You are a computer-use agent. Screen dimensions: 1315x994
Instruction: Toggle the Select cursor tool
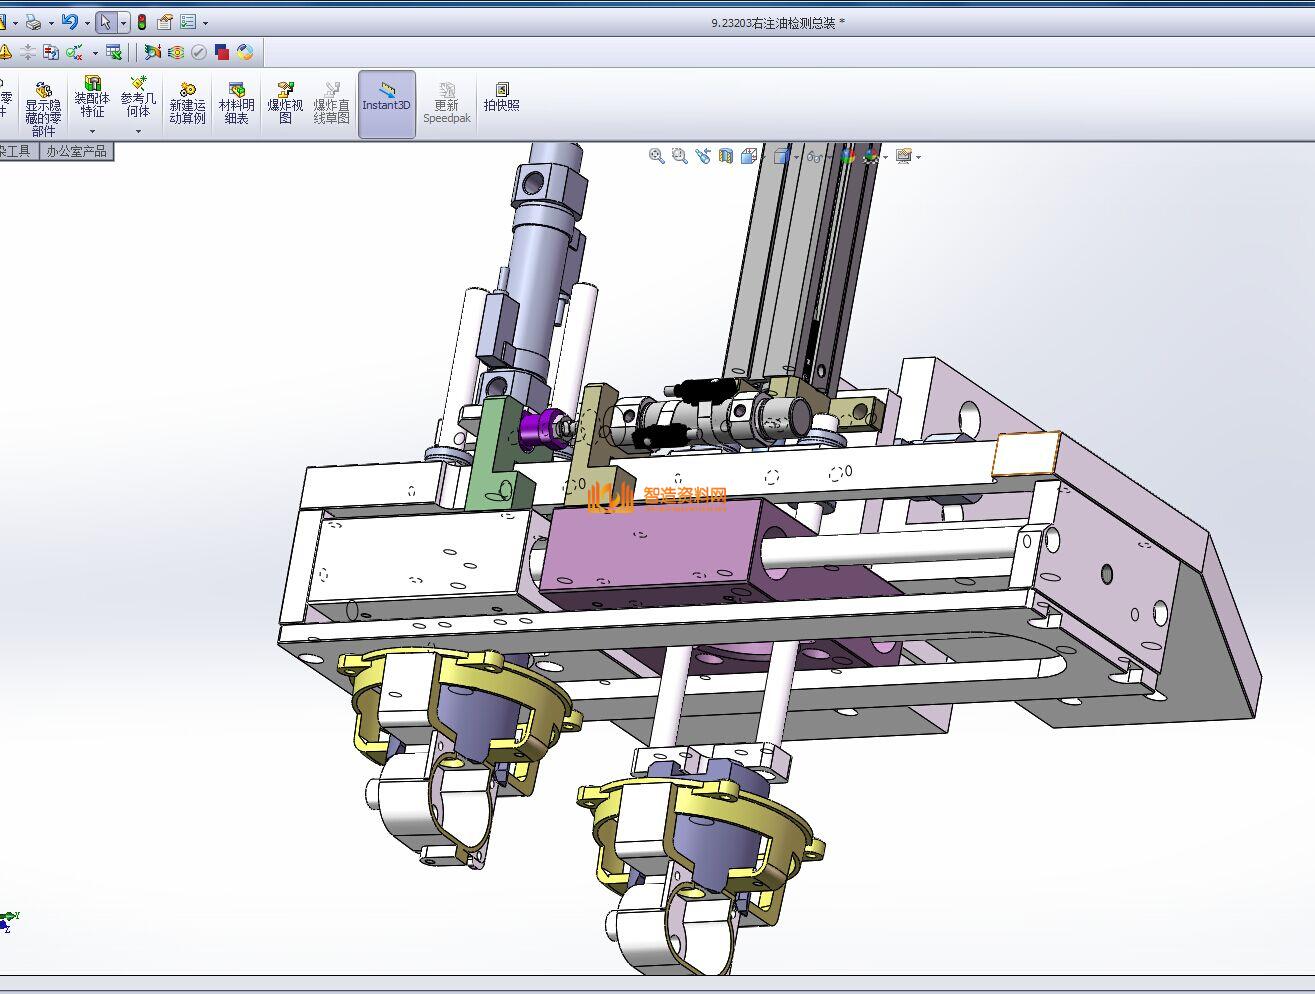(105, 22)
